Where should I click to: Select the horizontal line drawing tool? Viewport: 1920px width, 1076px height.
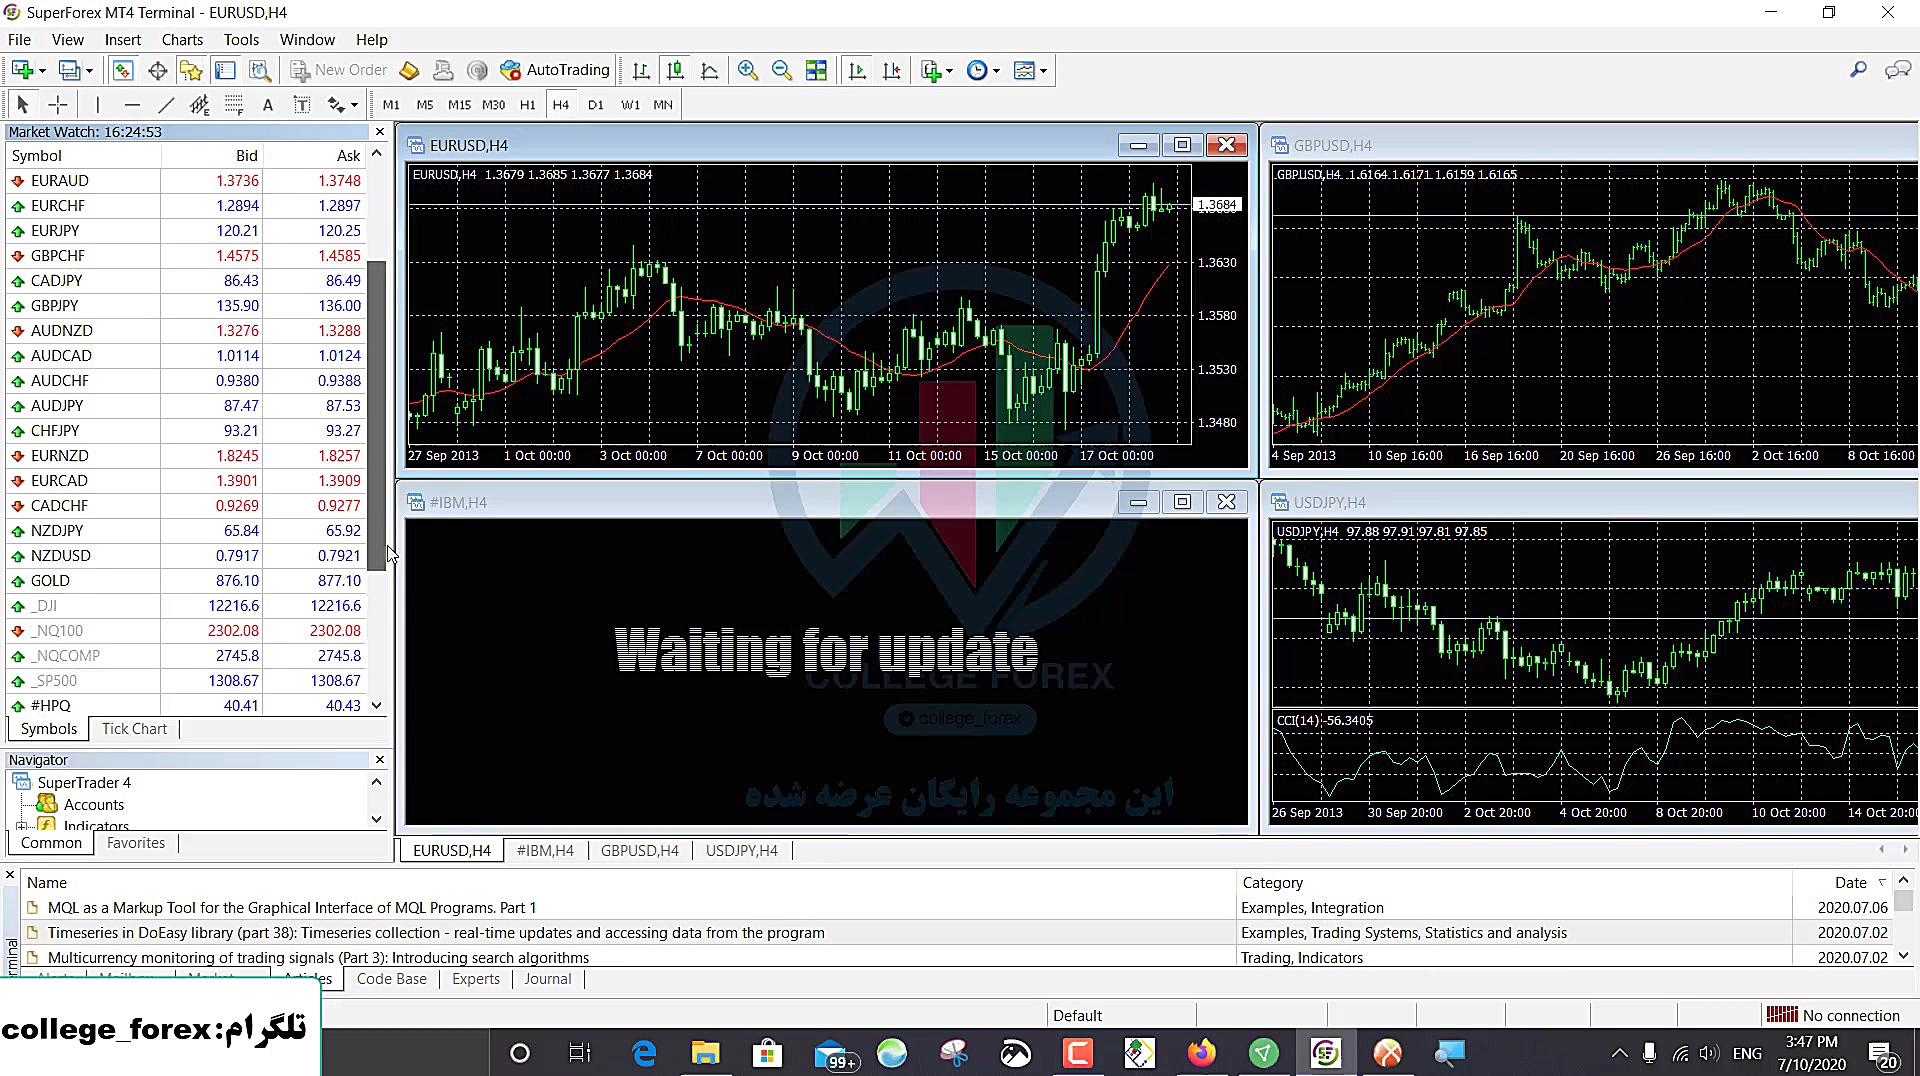tap(132, 104)
